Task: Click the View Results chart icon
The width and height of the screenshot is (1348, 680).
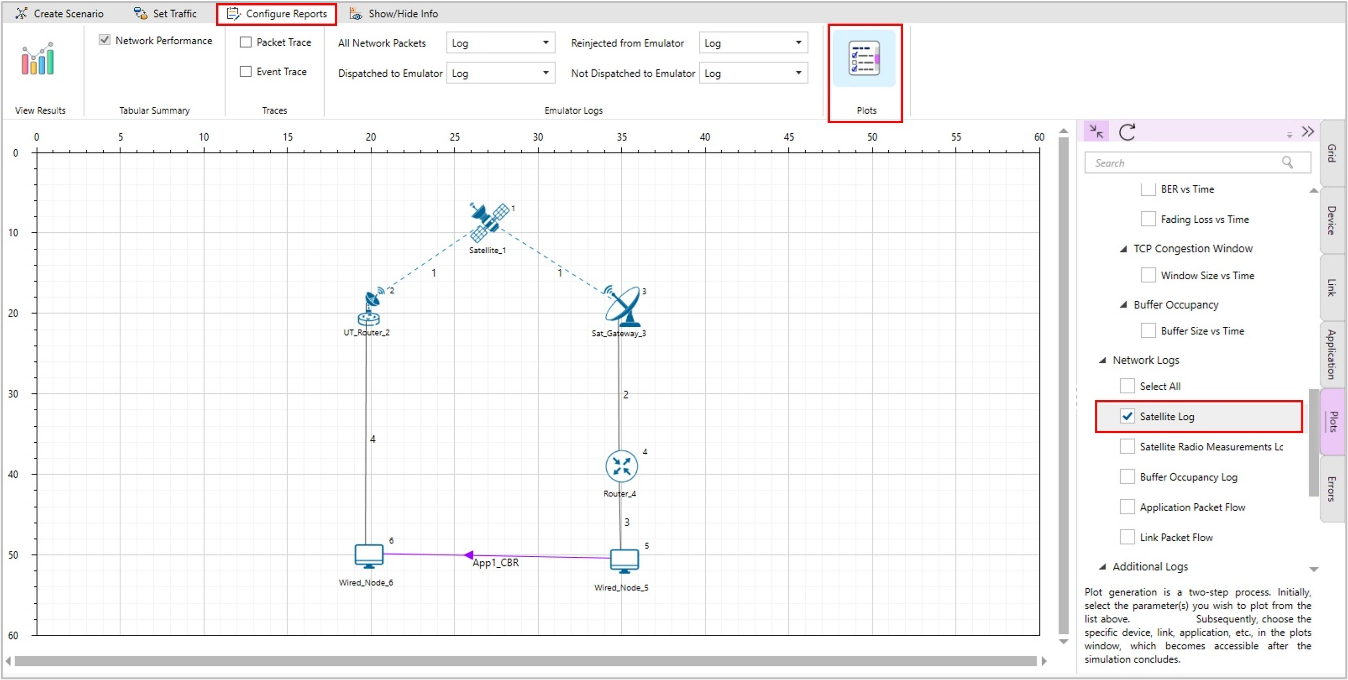Action: (38, 59)
